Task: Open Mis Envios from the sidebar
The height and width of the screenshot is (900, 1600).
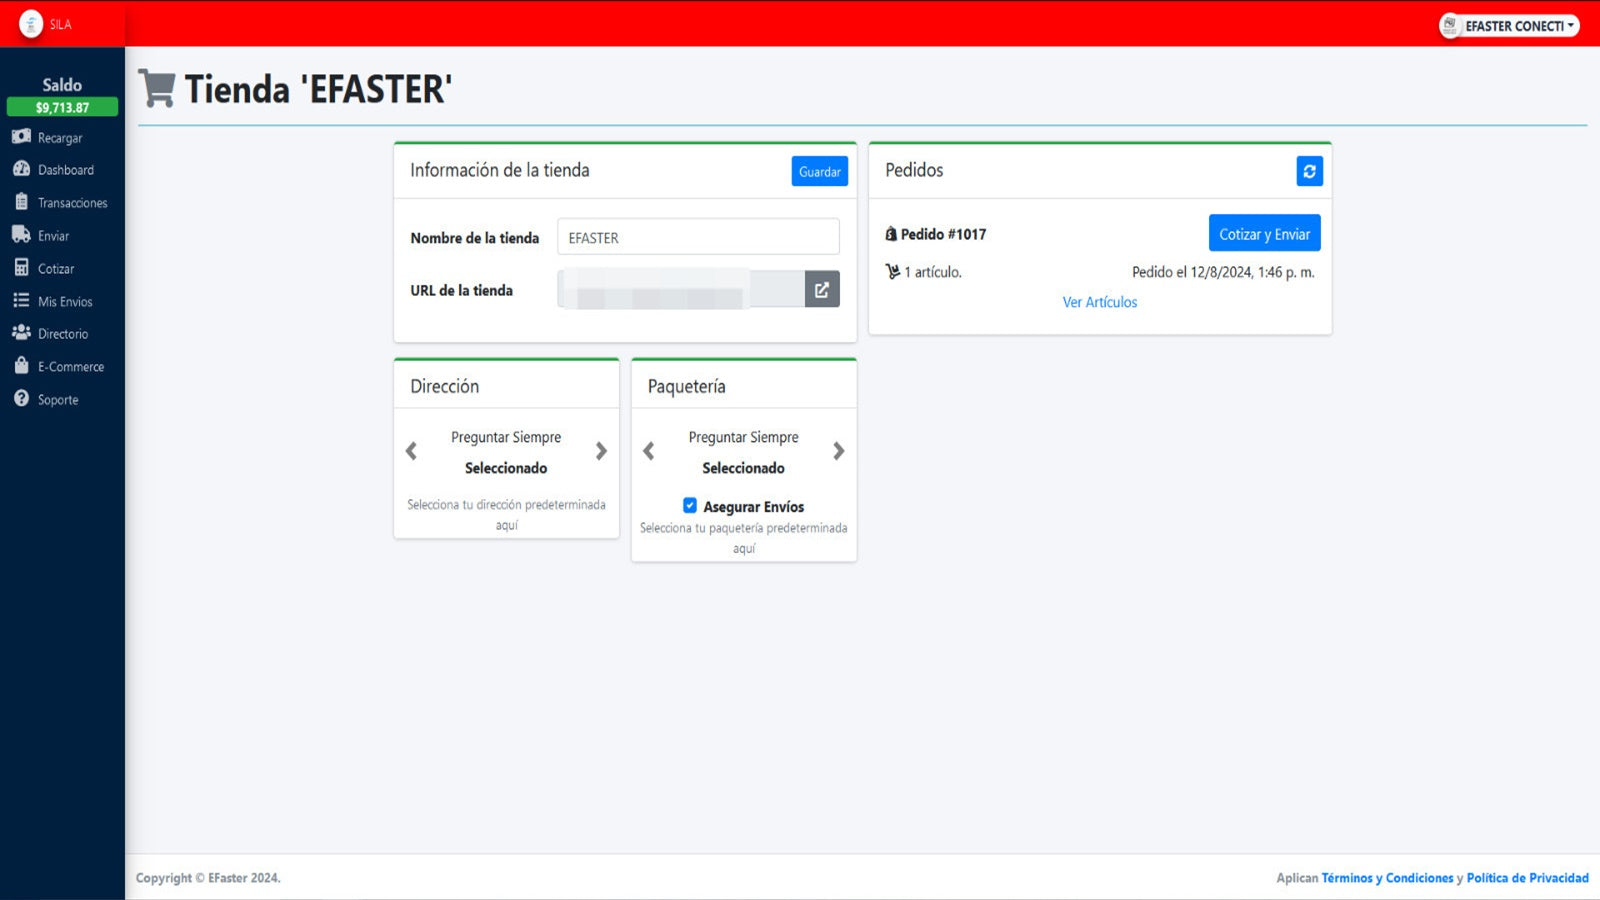Action: point(64,301)
